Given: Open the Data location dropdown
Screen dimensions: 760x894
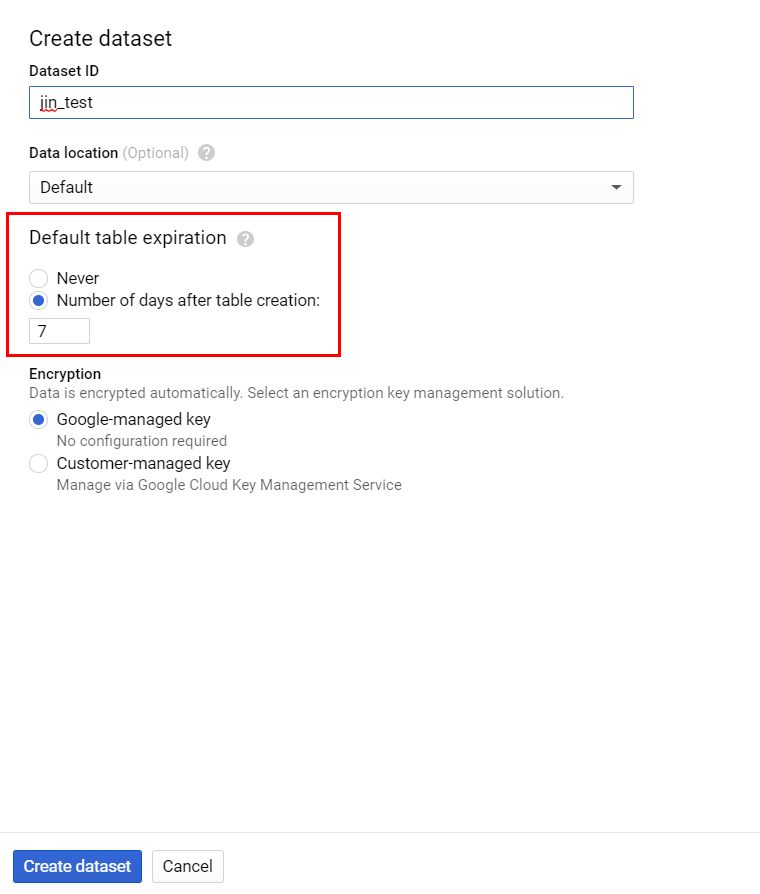Looking at the screenshot, I should (330, 187).
